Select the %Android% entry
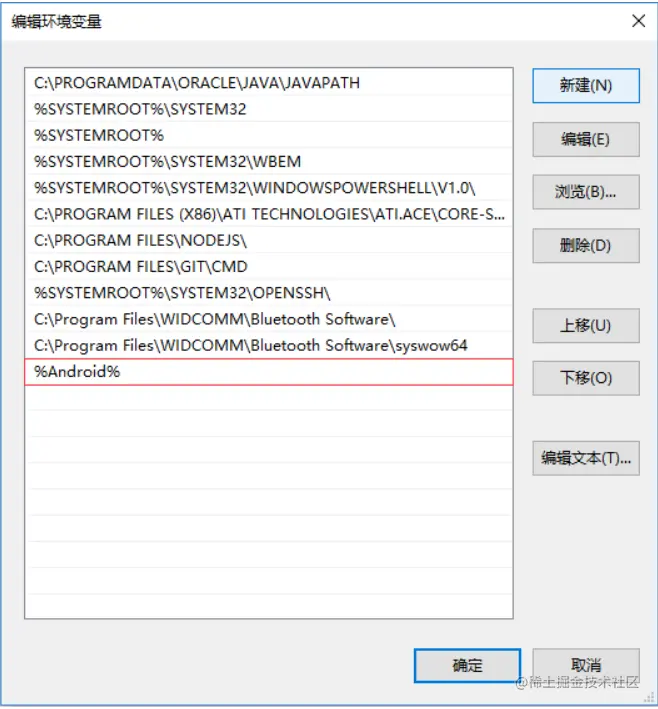The image size is (658, 709). point(269,372)
